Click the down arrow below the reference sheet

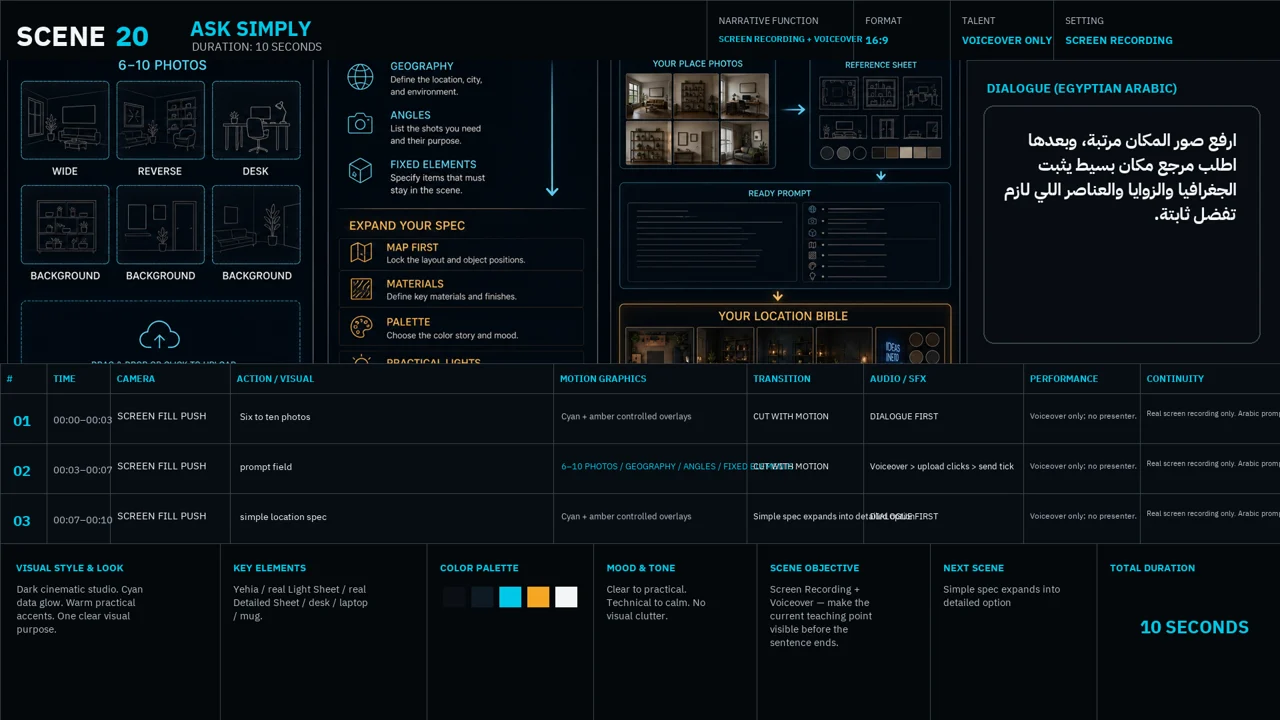(x=881, y=176)
